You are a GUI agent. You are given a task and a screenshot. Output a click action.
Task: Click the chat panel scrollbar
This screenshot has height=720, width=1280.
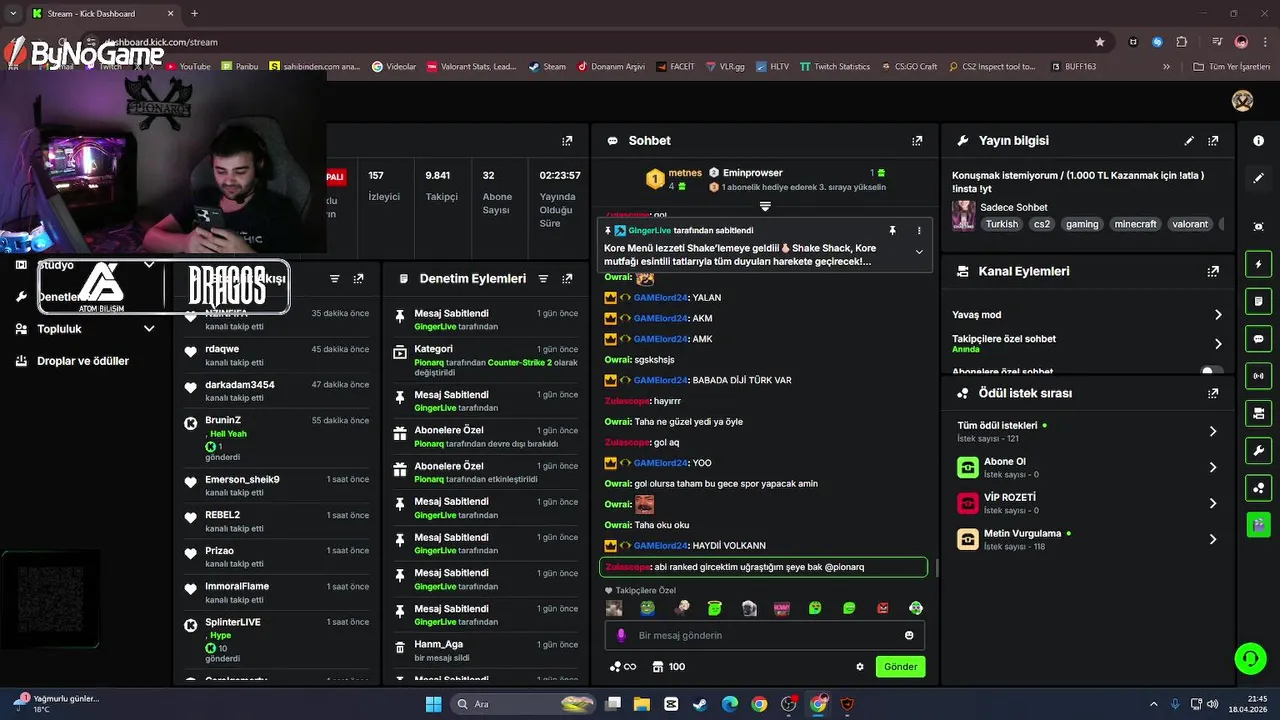937,567
